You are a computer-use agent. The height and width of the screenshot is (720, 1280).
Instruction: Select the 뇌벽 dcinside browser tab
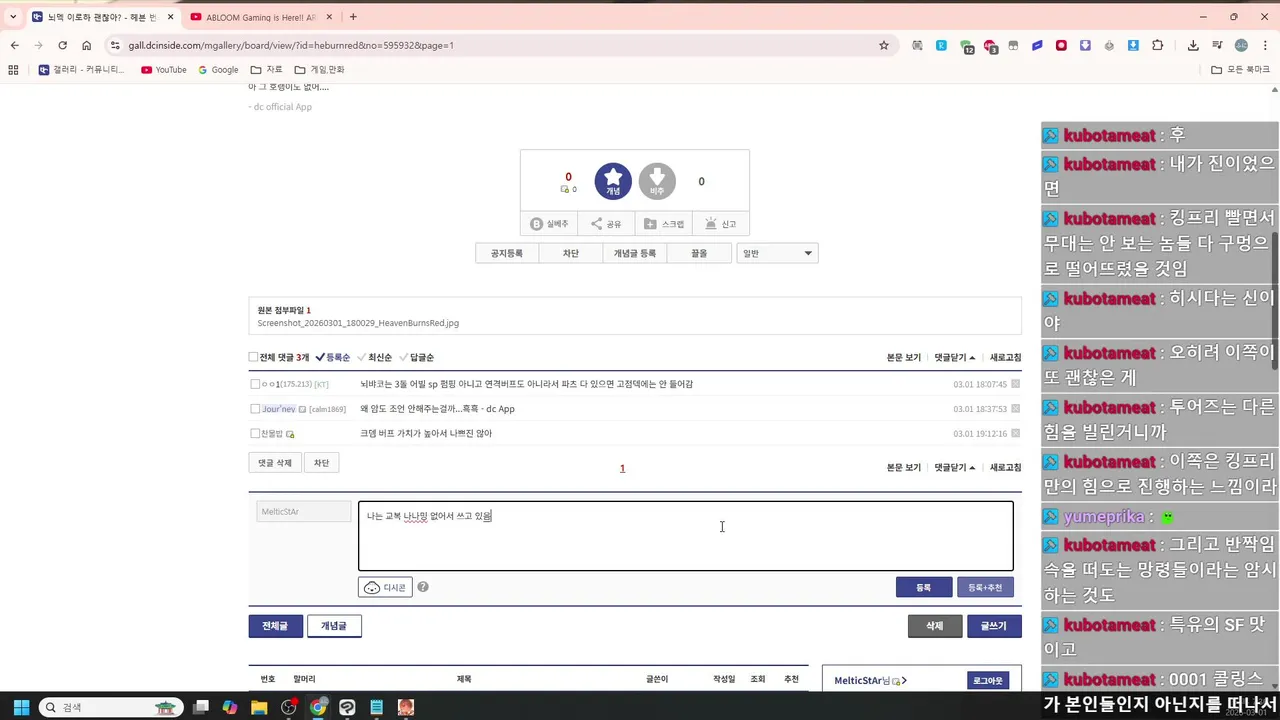[102, 17]
